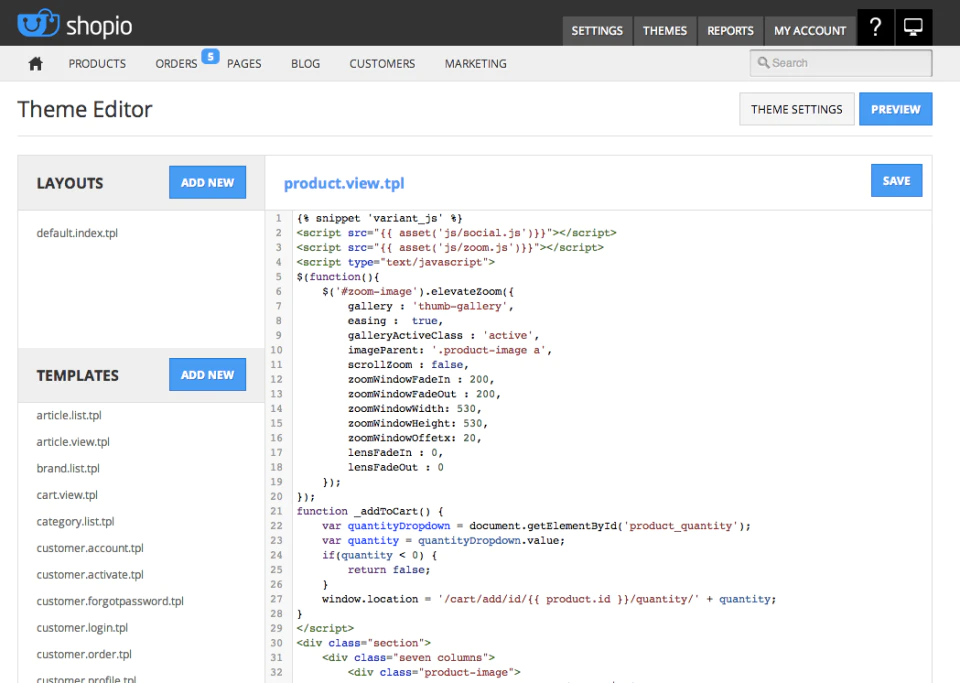Screen dimensions: 960x683
Task: Open My Account tab
Action: coord(810,31)
